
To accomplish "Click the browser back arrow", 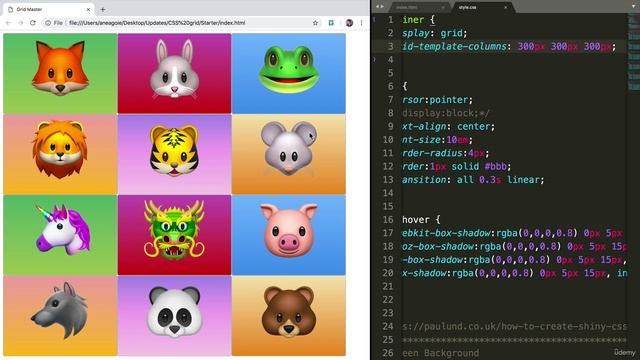I will tap(9, 23).
